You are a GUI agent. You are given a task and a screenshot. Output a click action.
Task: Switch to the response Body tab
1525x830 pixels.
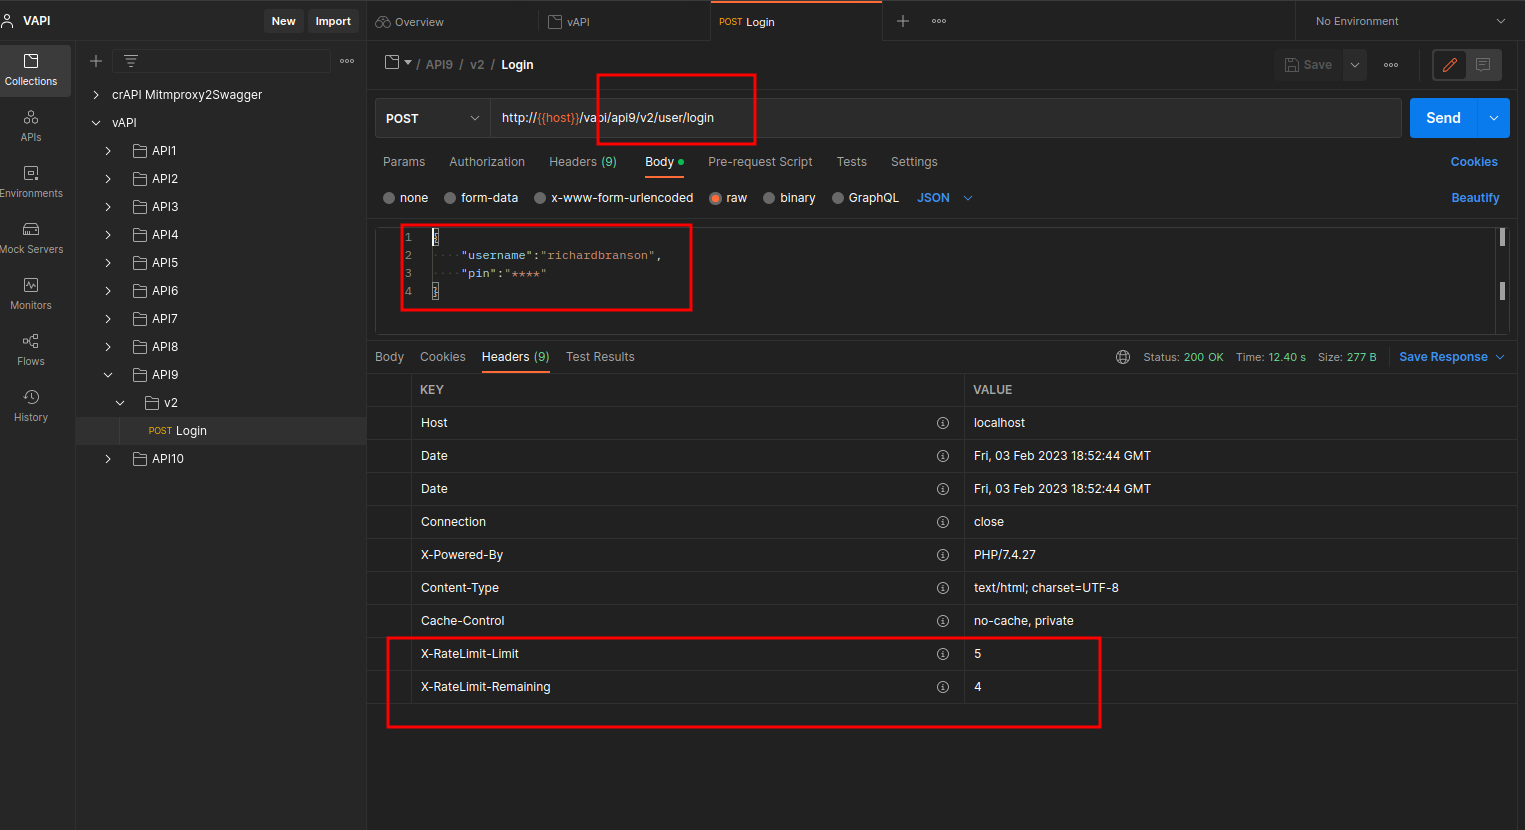point(389,357)
